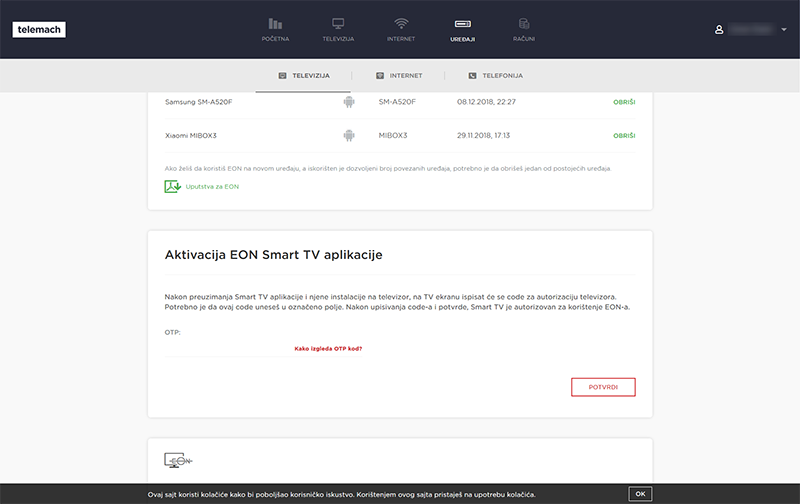800x504 pixels.
Task: Expand the user account dropdown arrow
Action: [784, 30]
